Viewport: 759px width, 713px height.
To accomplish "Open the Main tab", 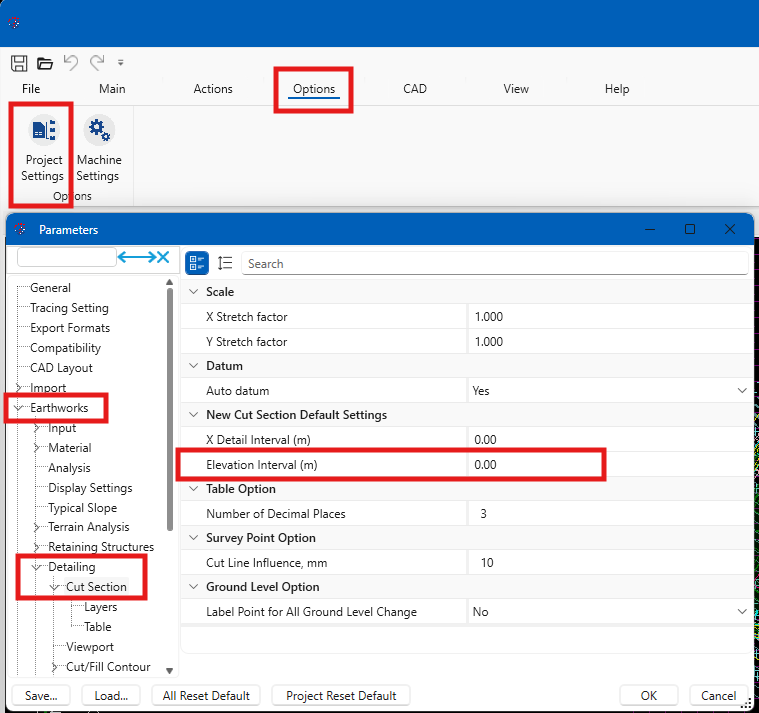I will (x=112, y=89).
